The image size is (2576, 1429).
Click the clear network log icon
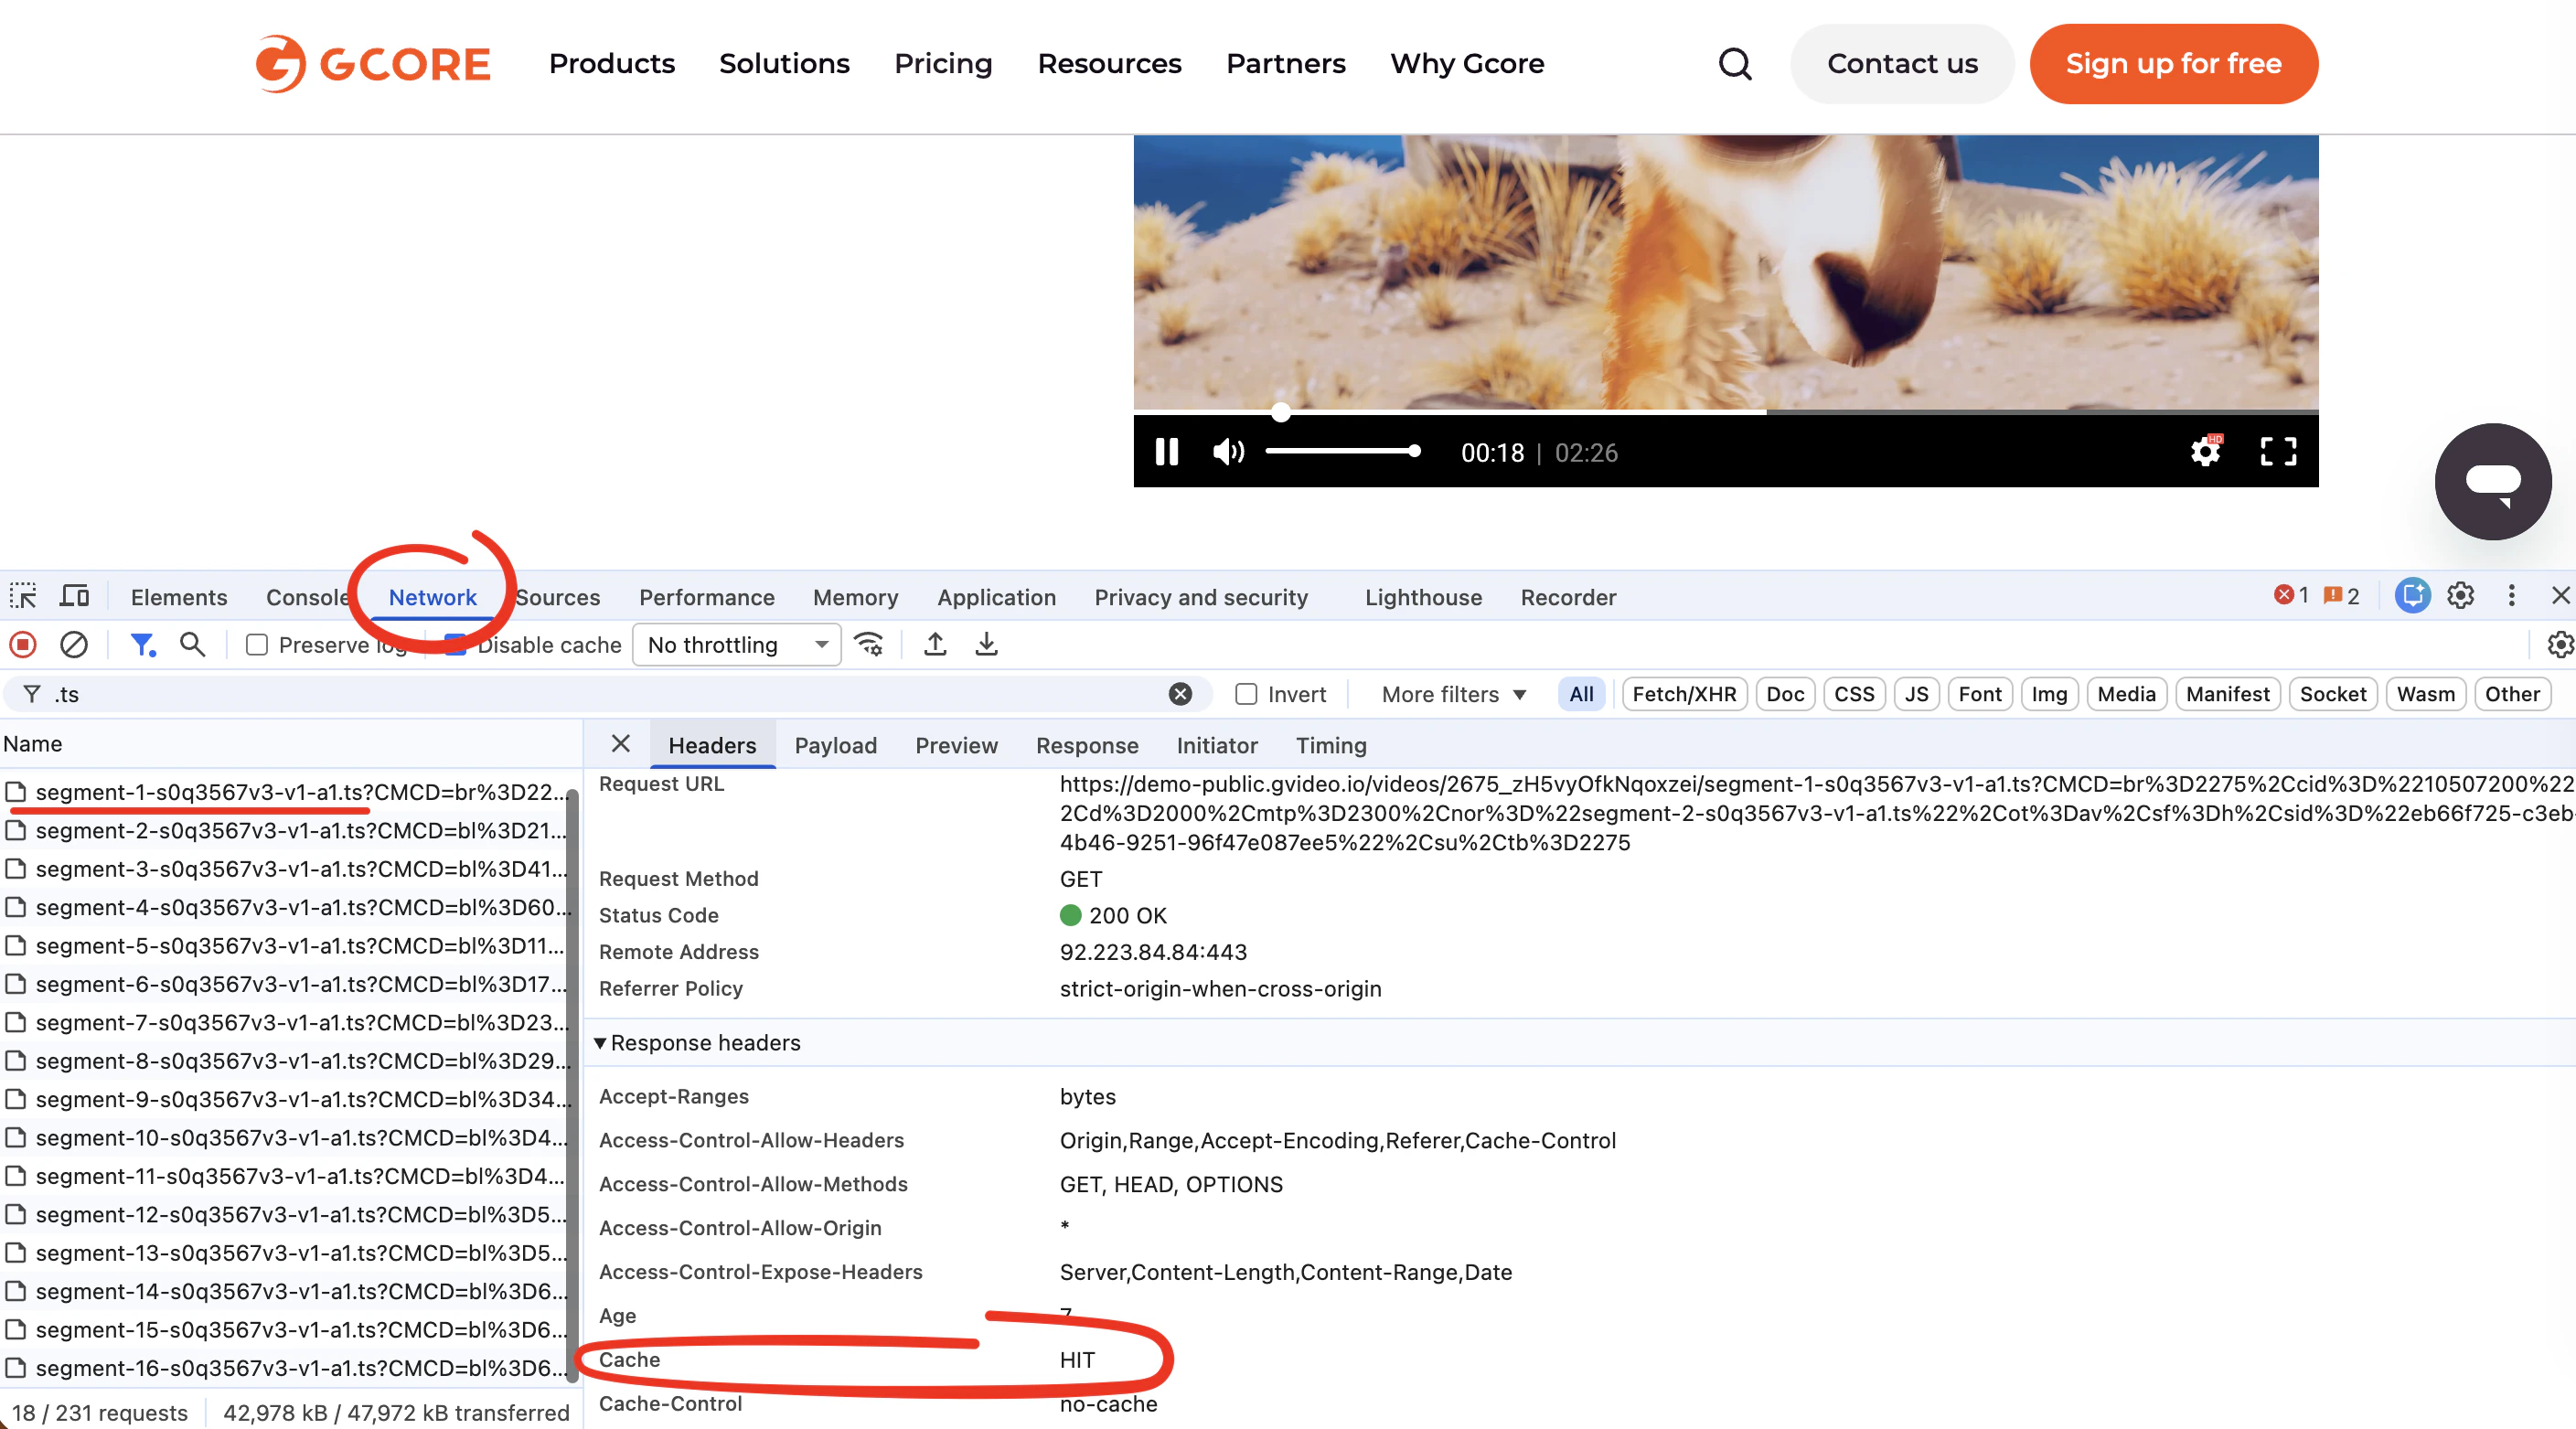click(x=74, y=645)
